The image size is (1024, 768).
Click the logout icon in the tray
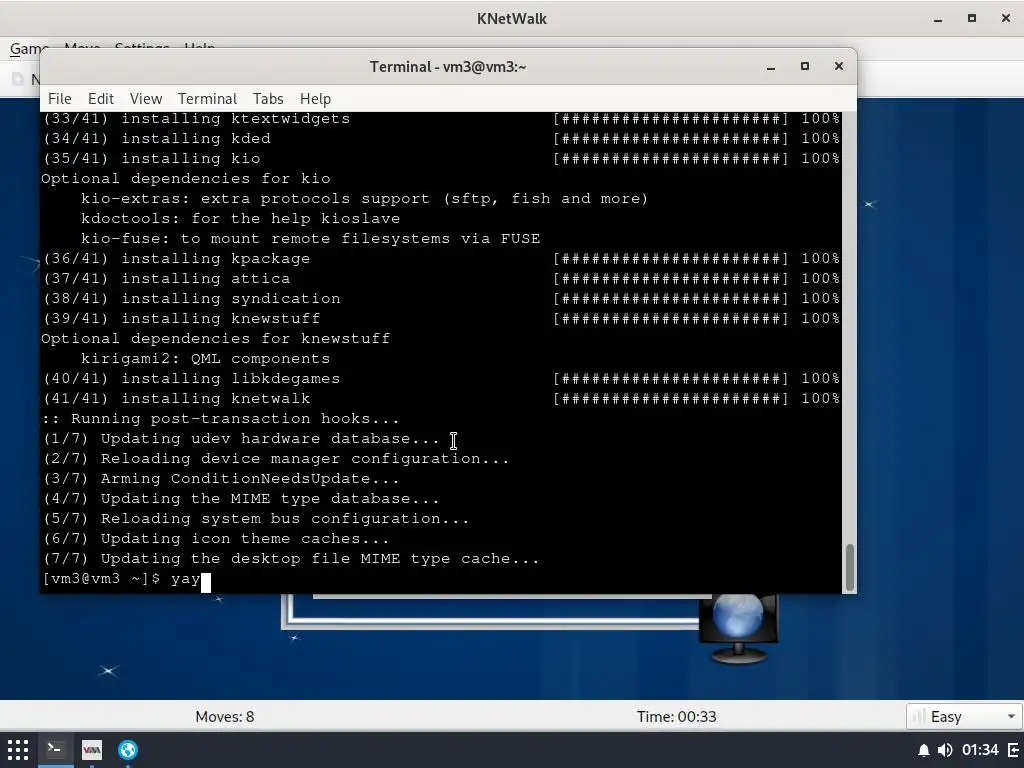(1014, 750)
